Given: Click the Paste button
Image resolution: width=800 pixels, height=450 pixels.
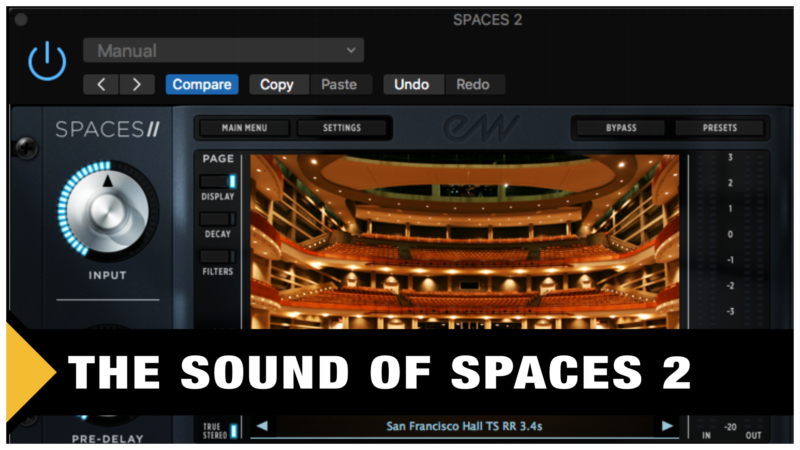Looking at the screenshot, I should pyautogui.click(x=339, y=84).
